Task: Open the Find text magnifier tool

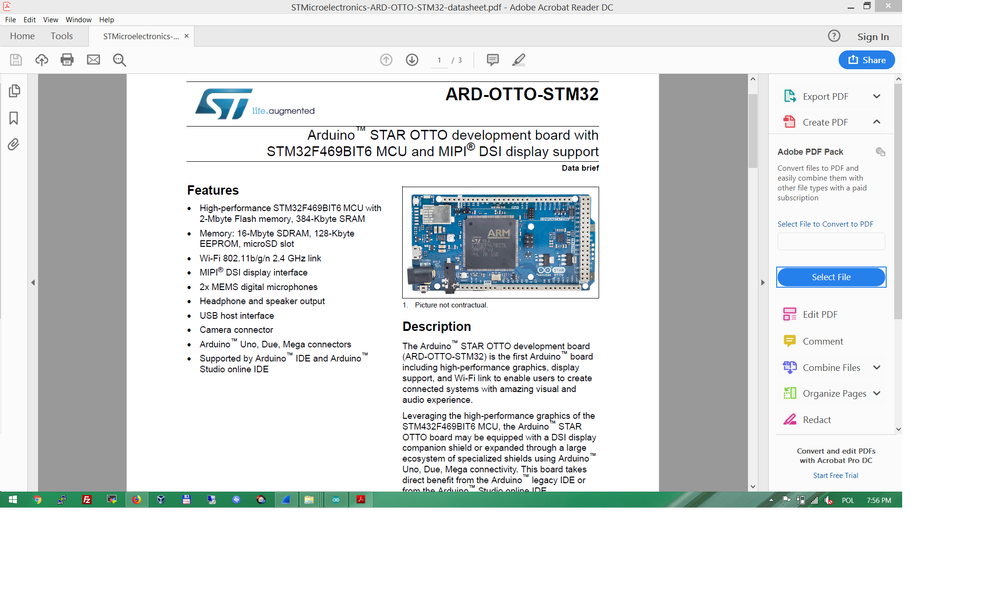Action: pos(119,60)
